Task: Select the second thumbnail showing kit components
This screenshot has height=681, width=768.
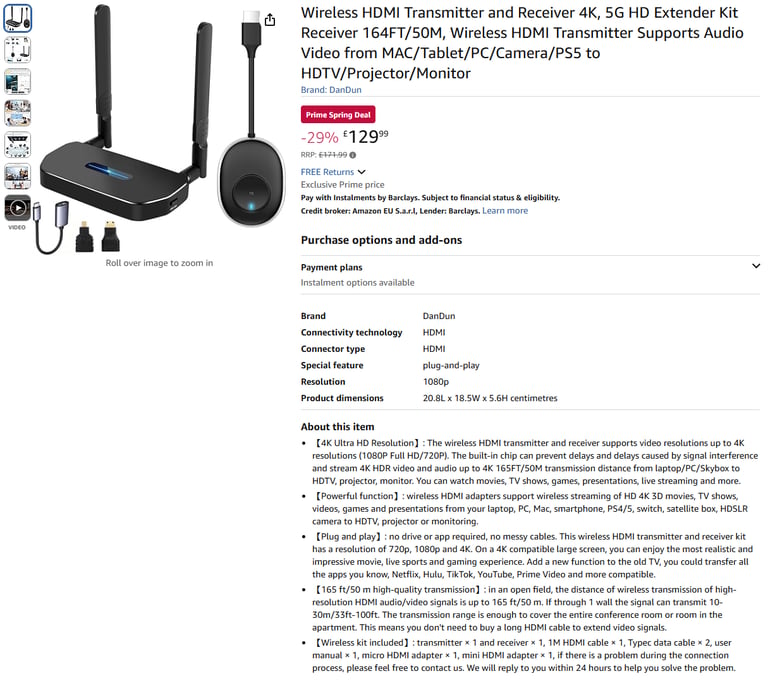Action: [18, 49]
